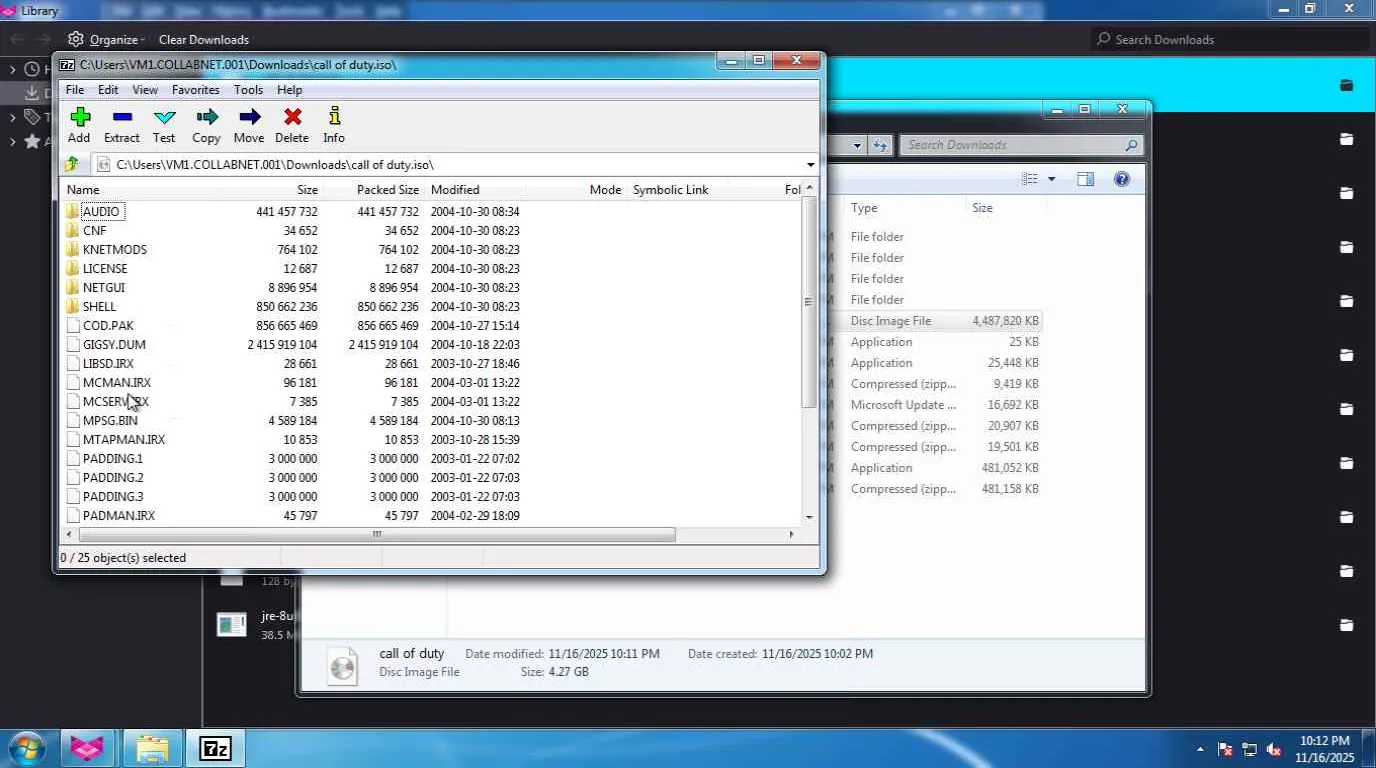Extract files with the Extract toolbar icon
Screen dimensions: 1376x768
coord(122,117)
